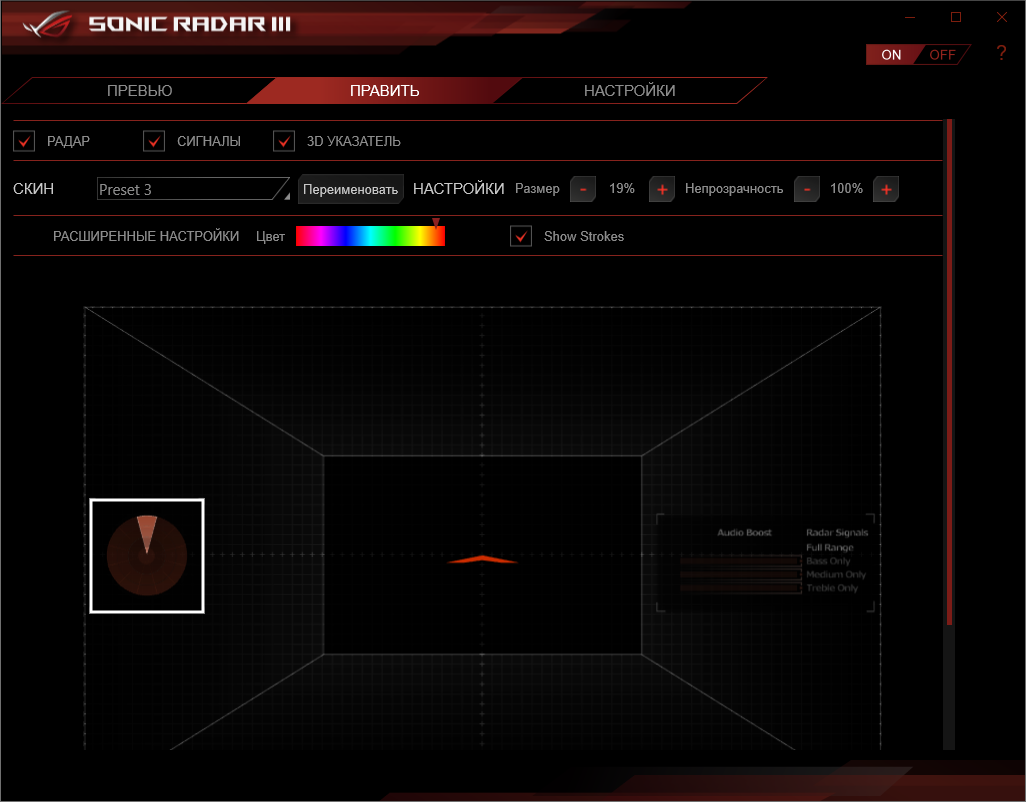Select the Audio Boost signals panel in preview
This screenshot has width=1026, height=802.
[x=766, y=563]
